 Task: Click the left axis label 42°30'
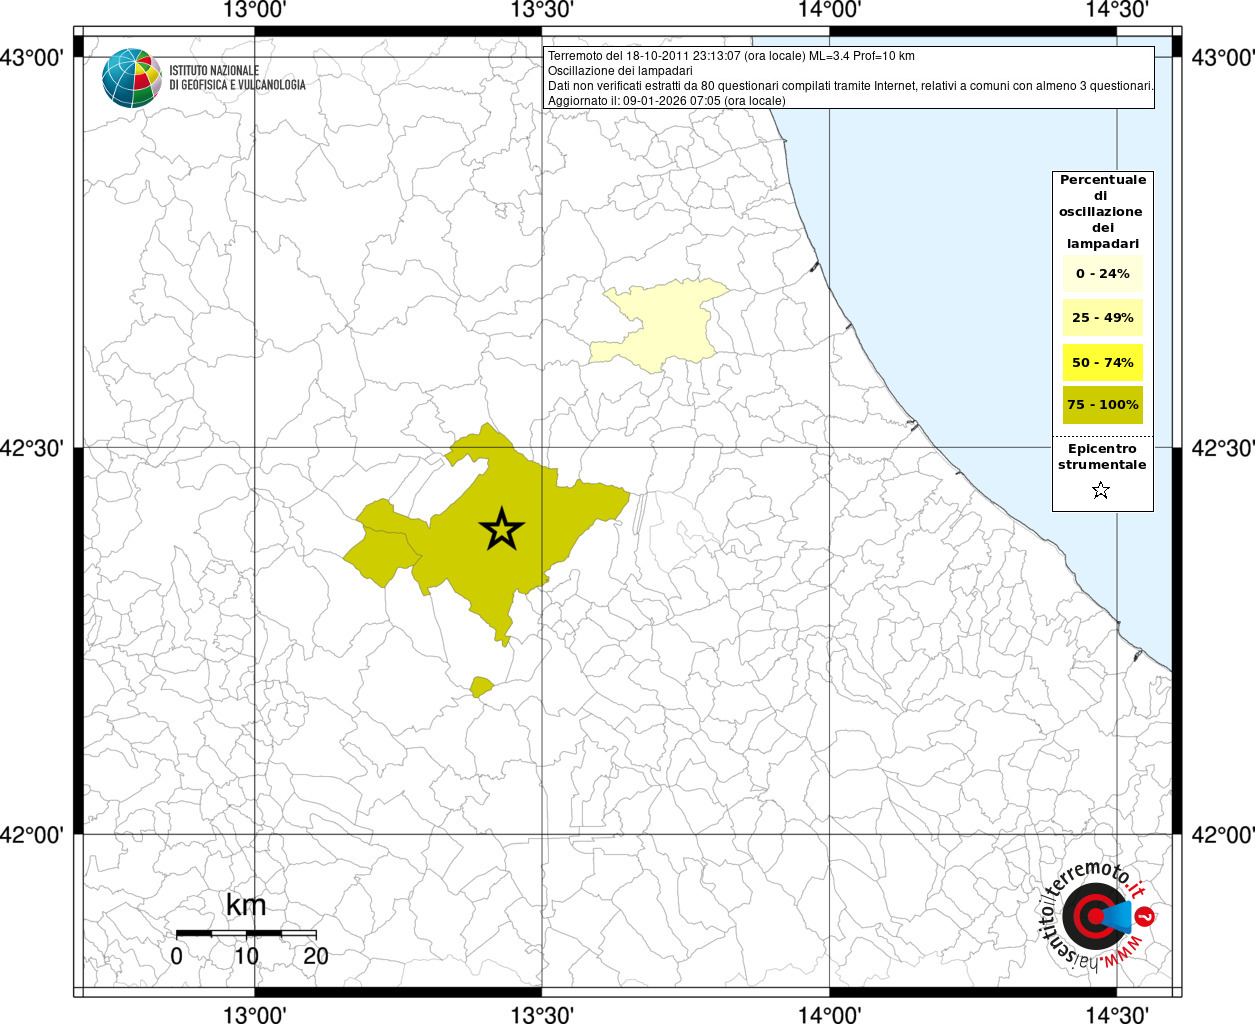coord(32,448)
